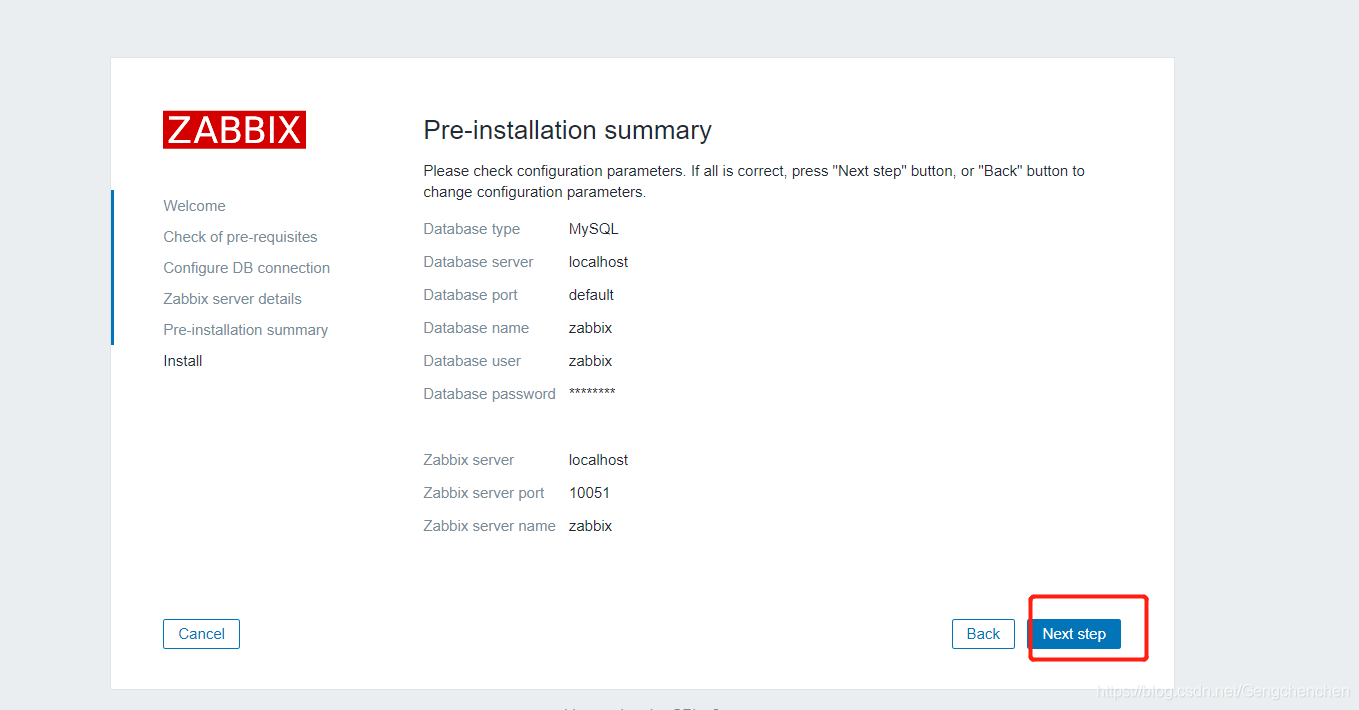The image size is (1359, 710).
Task: Select the Install step in sidebar
Action: (183, 361)
